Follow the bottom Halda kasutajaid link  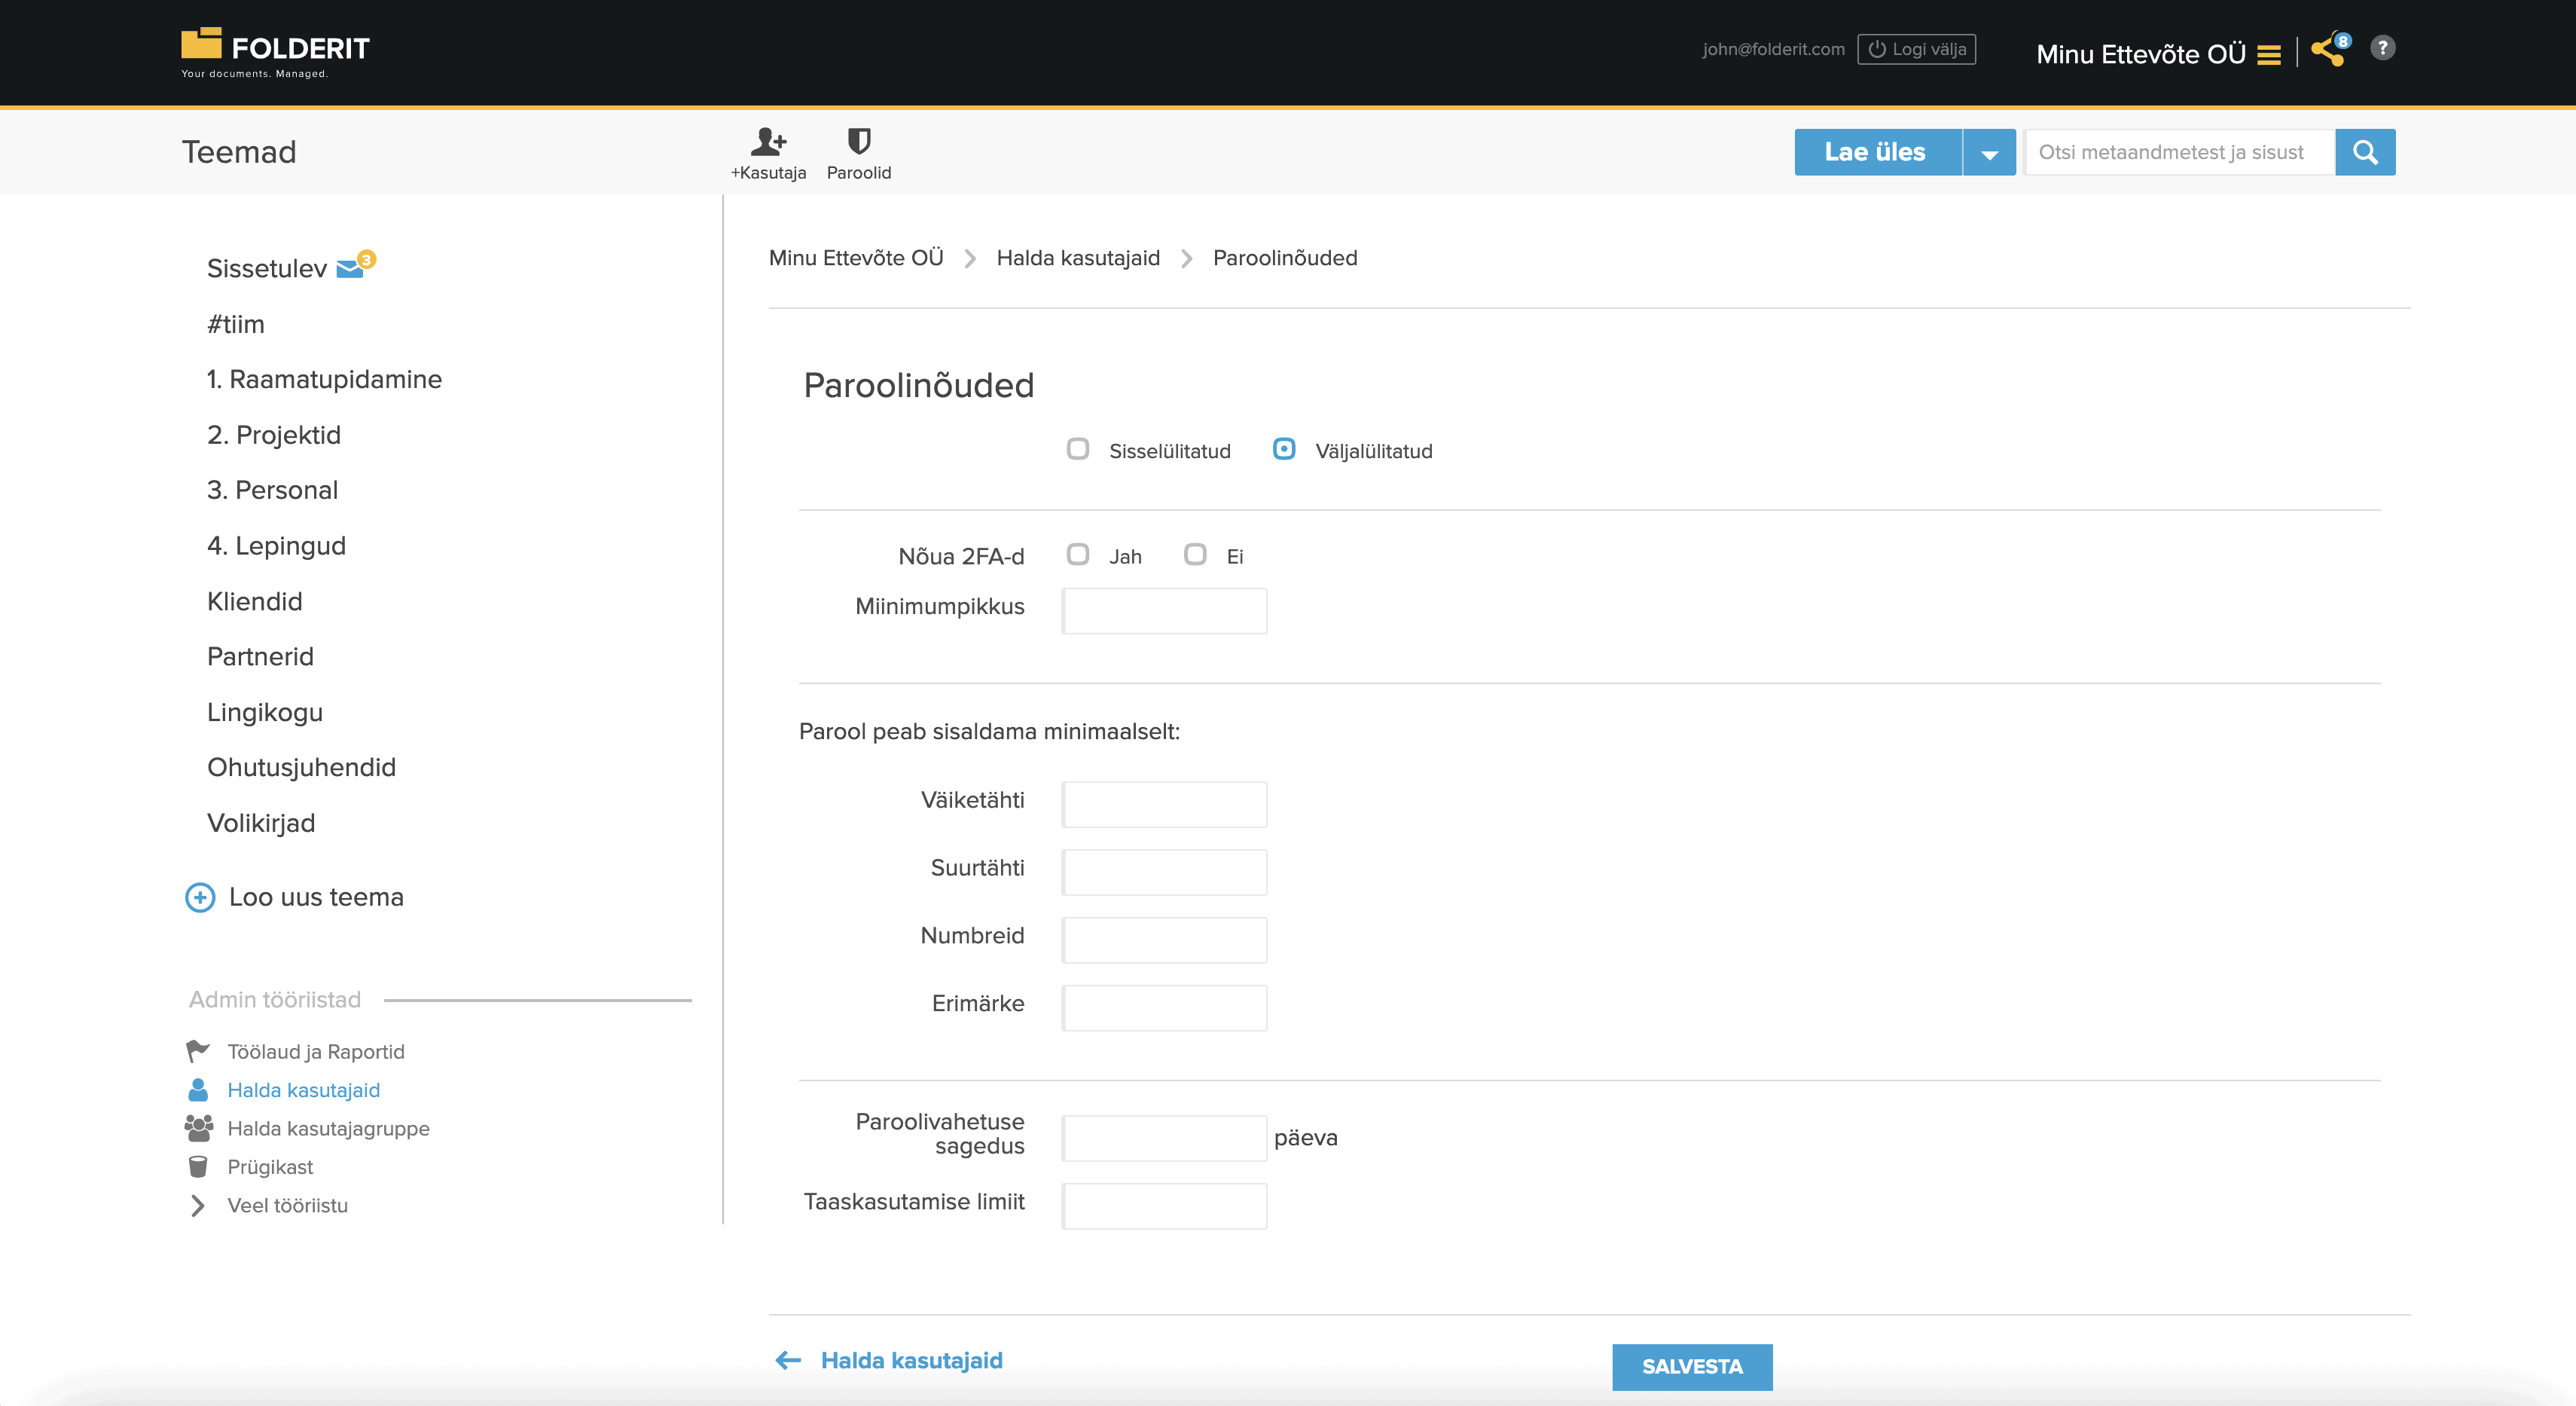point(912,1360)
